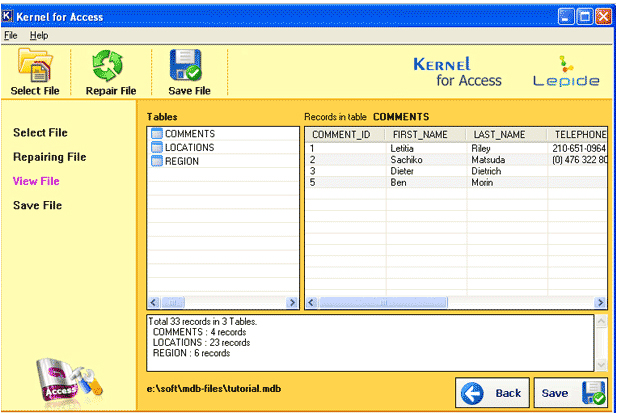Click the 'REGION : 6 records' summary line
Screen dimensions: 621x413
pos(191,353)
